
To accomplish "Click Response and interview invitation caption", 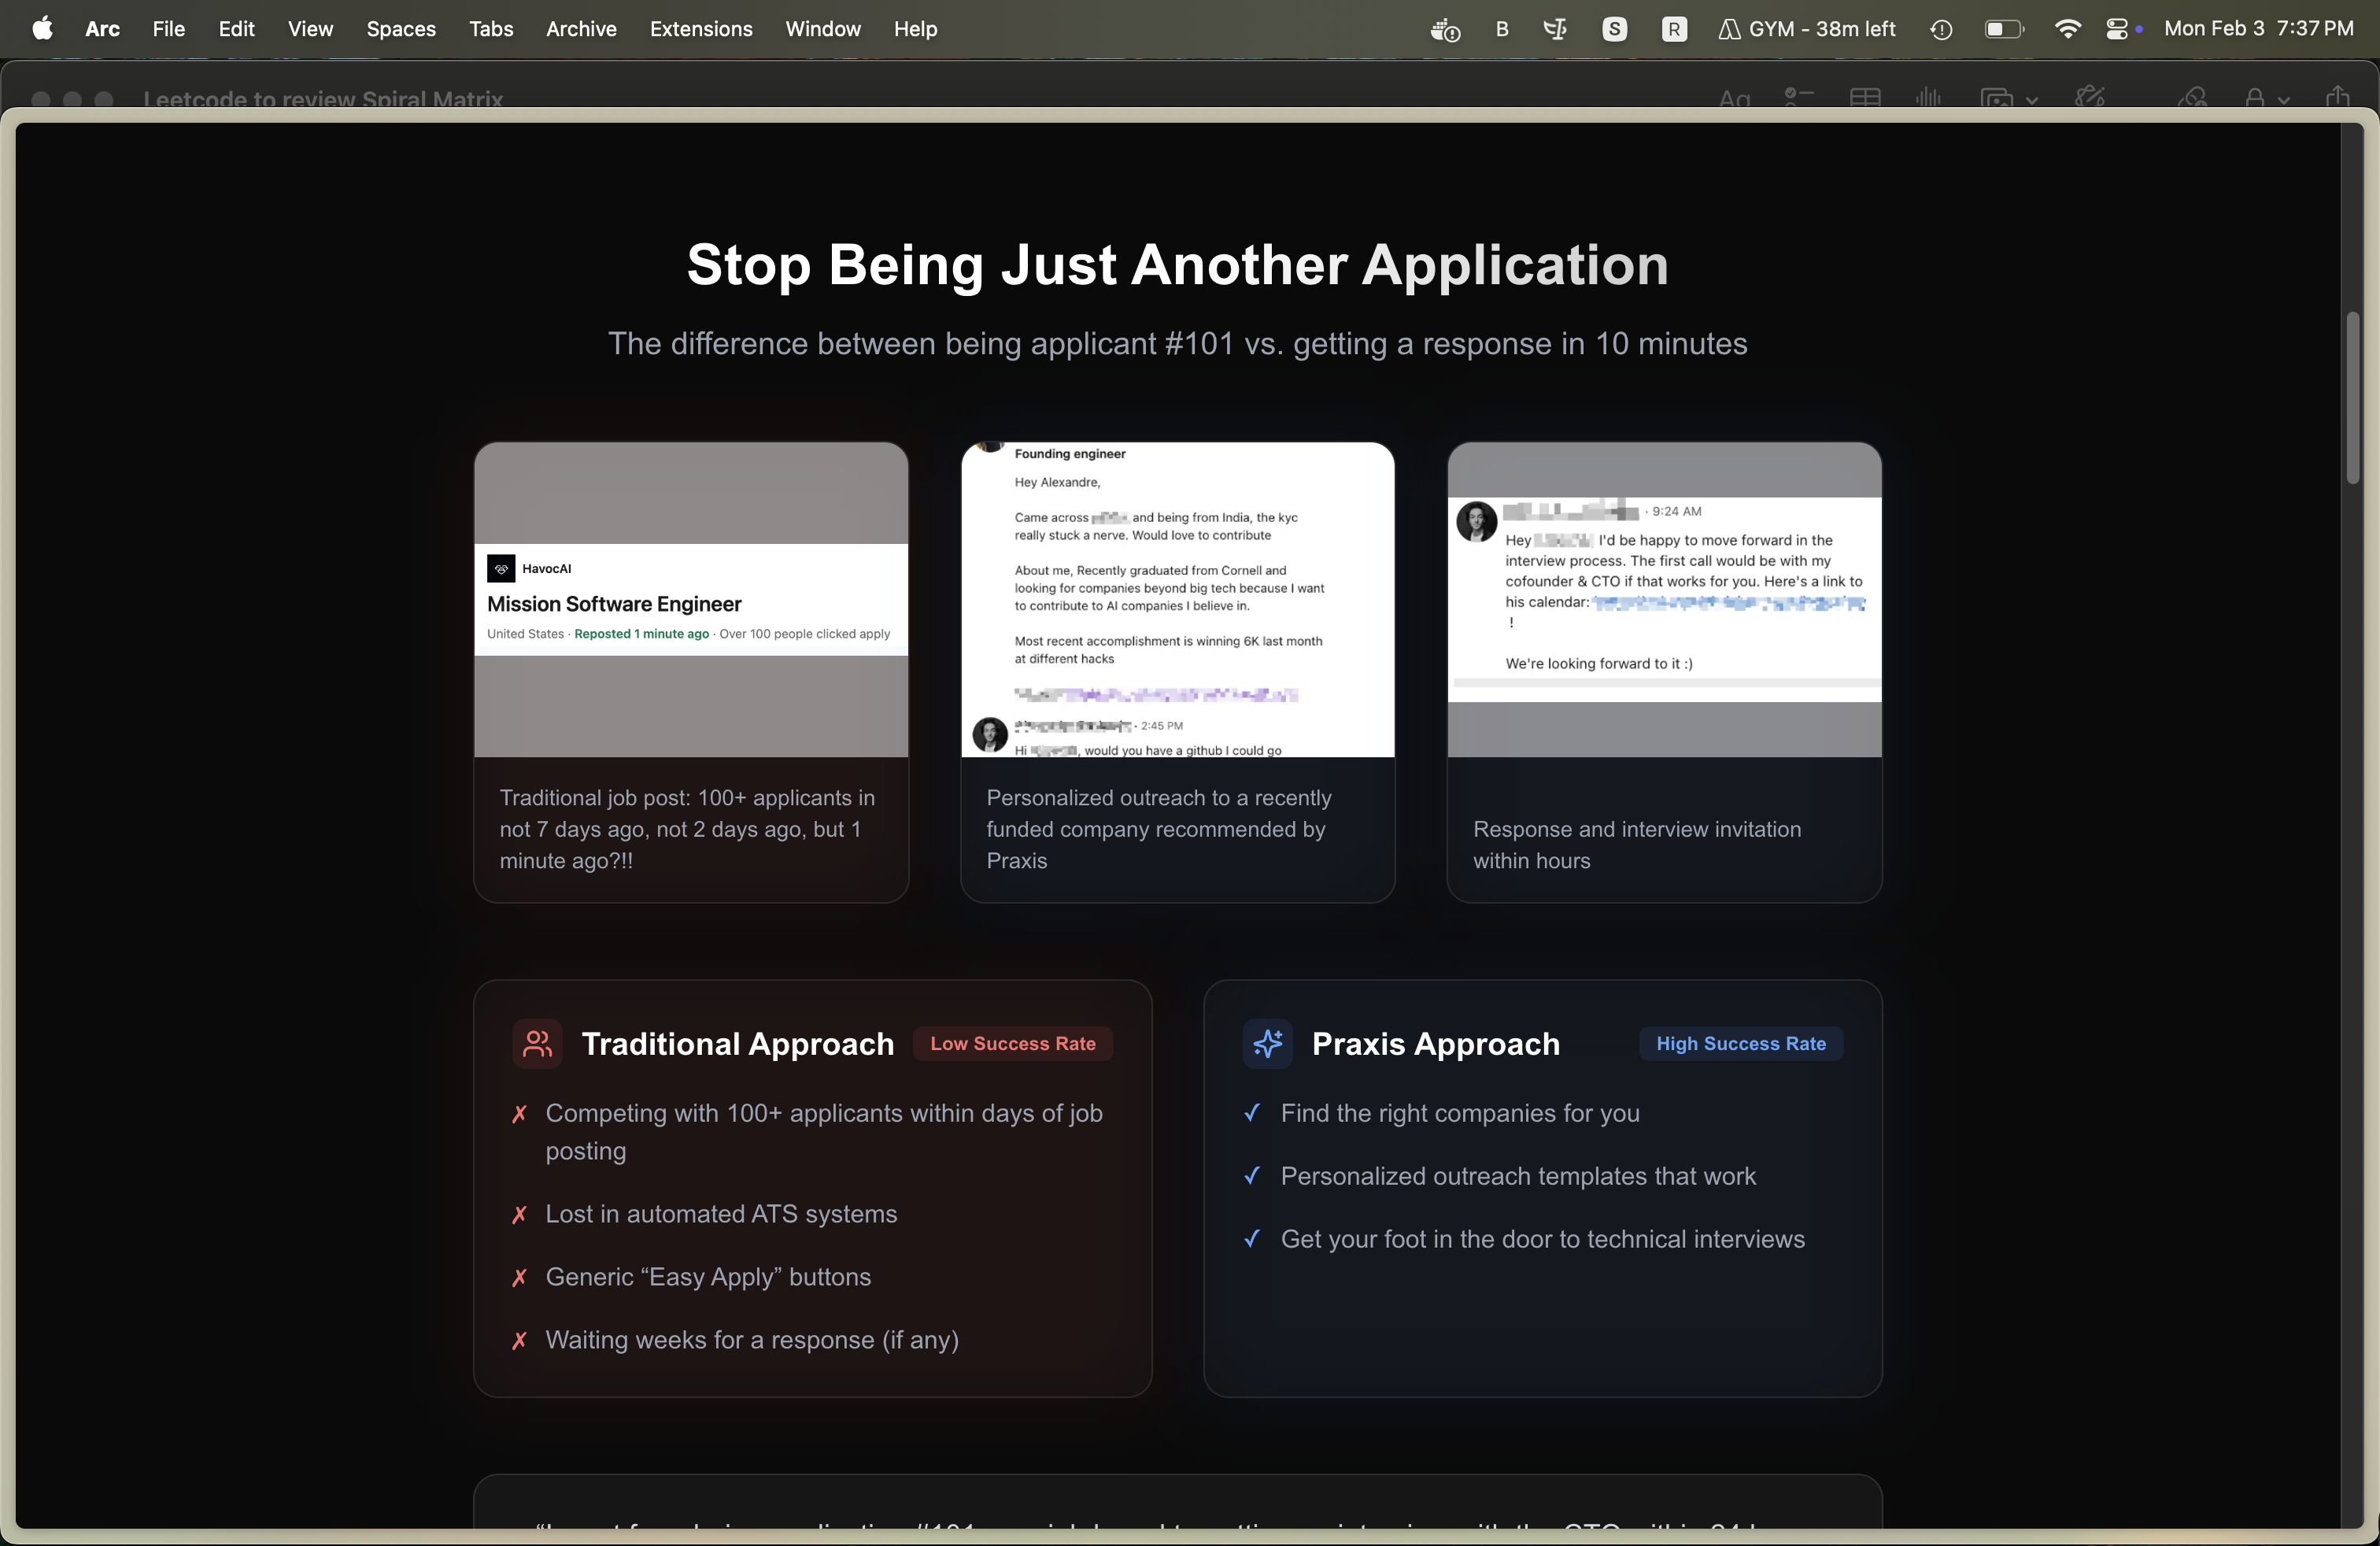I will coord(1637,844).
